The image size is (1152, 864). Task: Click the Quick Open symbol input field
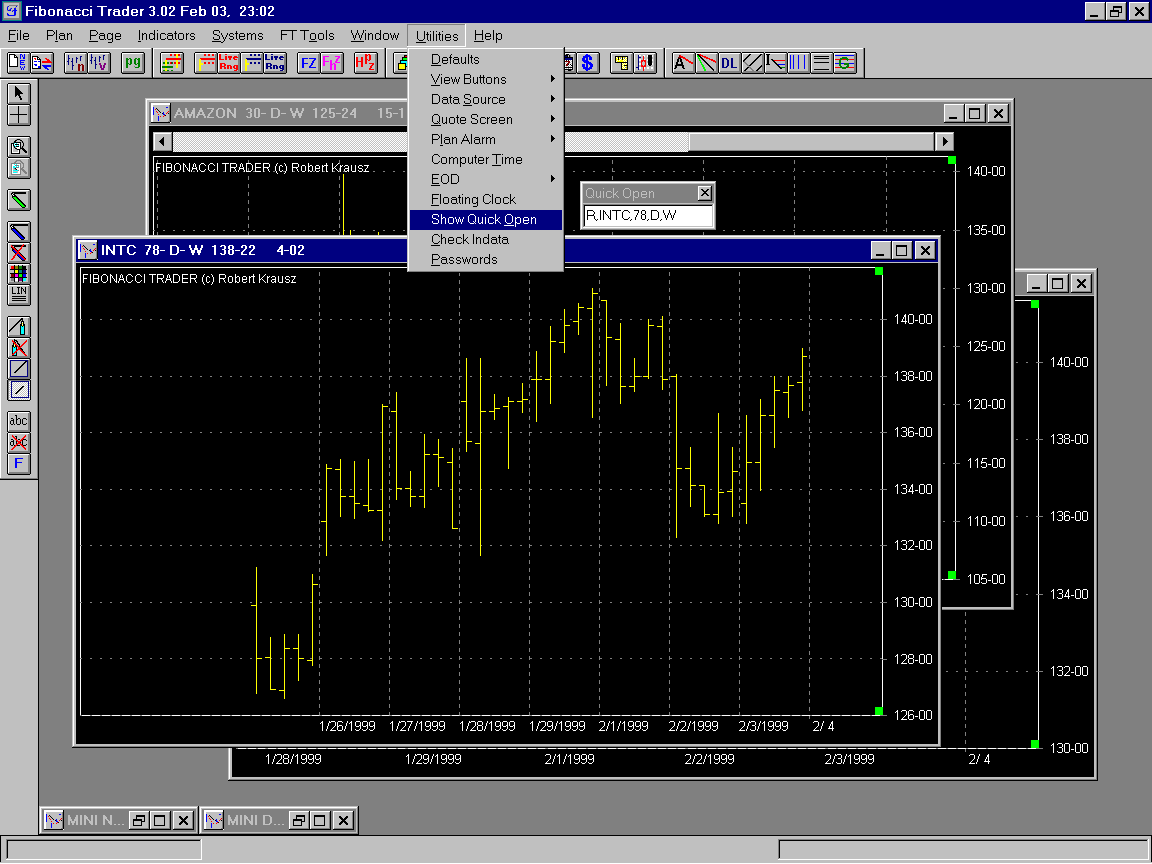click(x=647, y=215)
